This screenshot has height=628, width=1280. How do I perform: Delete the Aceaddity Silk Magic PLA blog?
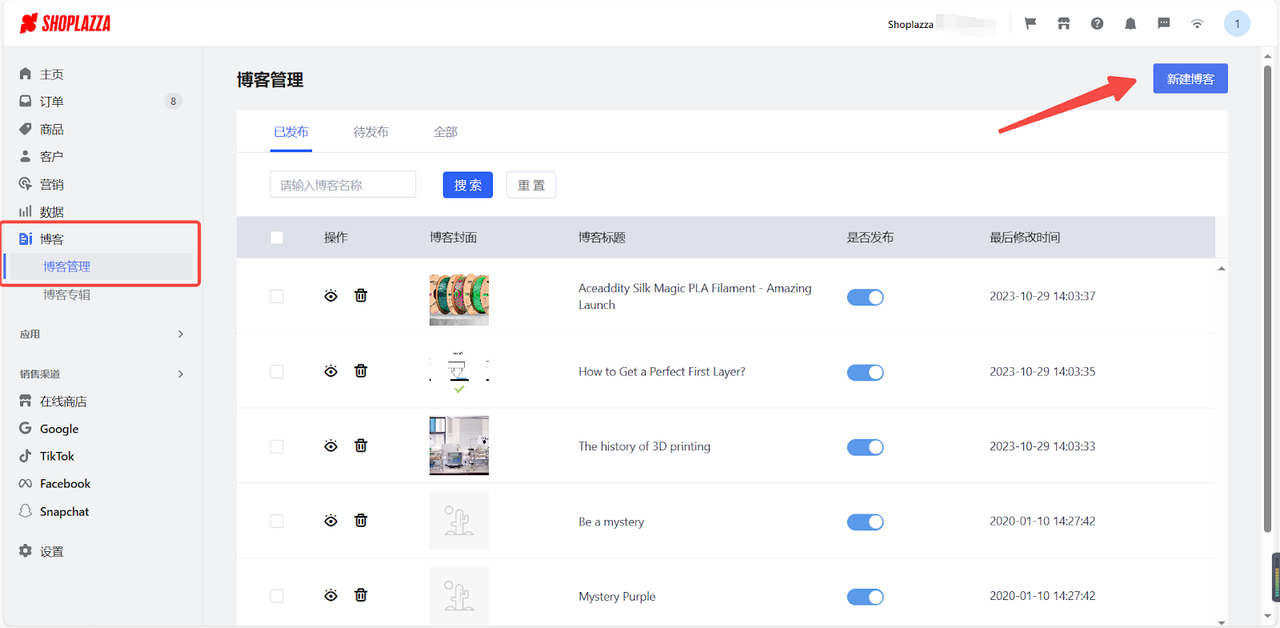pyautogui.click(x=361, y=296)
